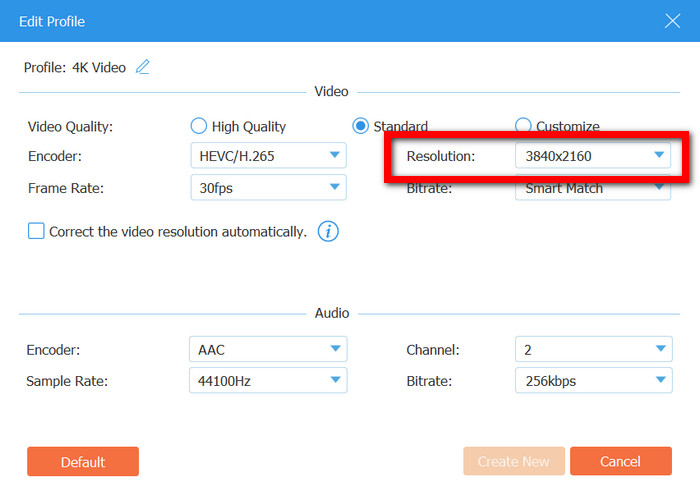This screenshot has width=700, height=496.
Task: Click the info icon beside resolution correction
Action: point(328,232)
